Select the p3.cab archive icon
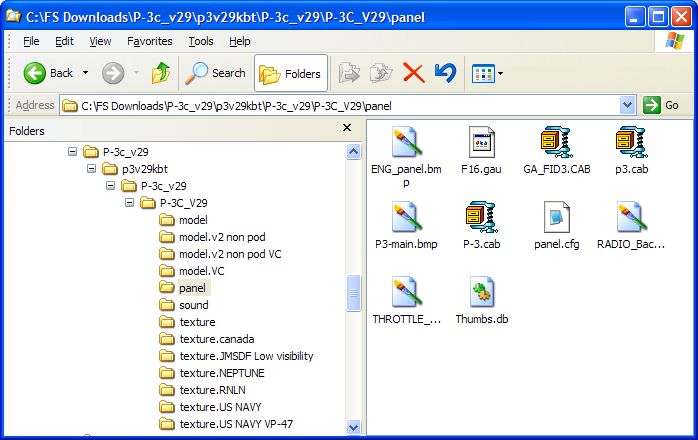The width and height of the screenshot is (698, 440). (631, 143)
